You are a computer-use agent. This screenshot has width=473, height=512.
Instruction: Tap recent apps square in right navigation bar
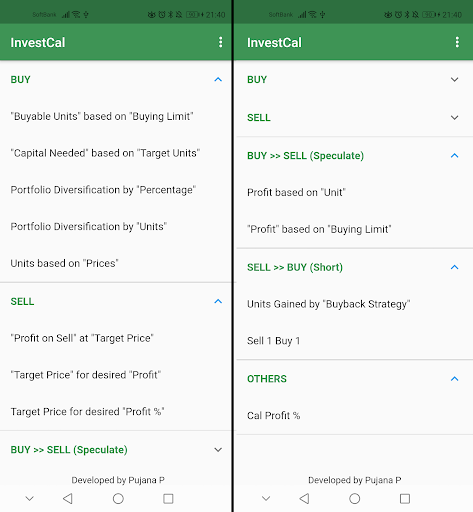pyautogui.click(x=405, y=499)
